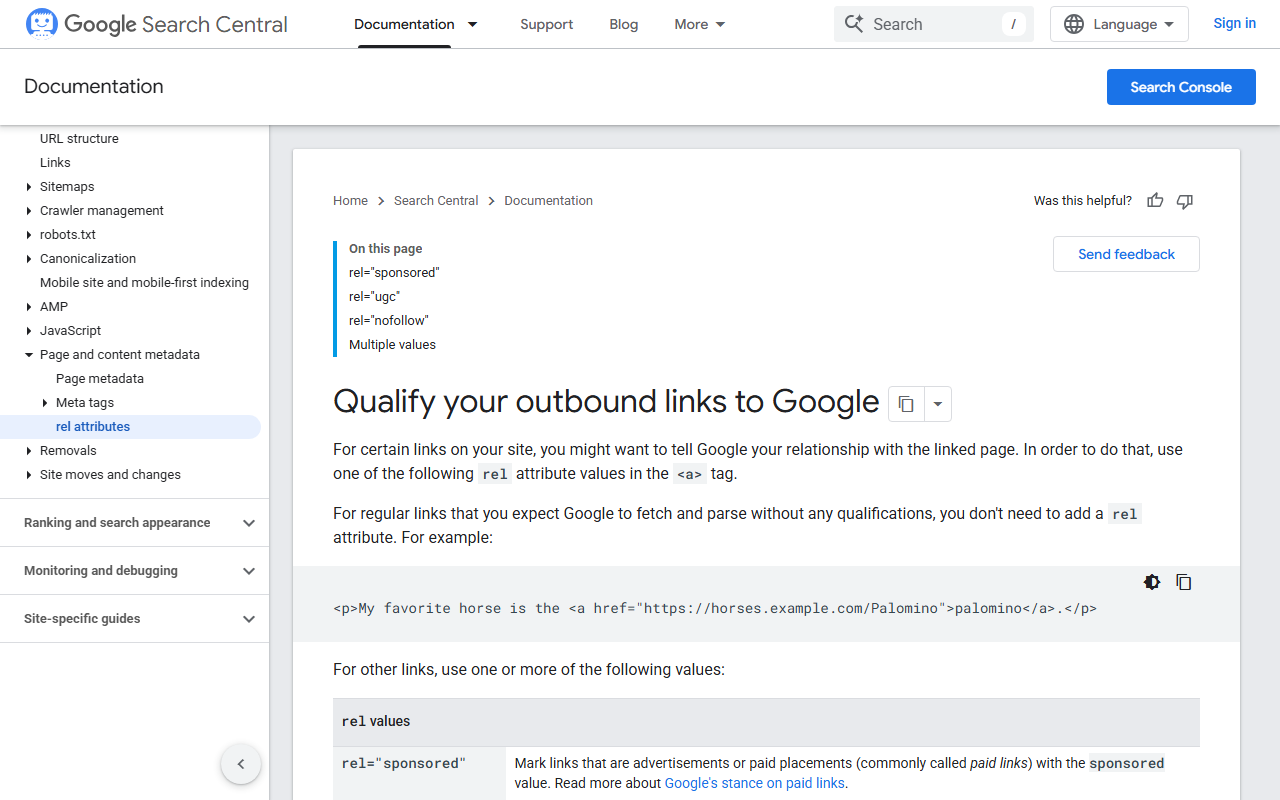The image size is (1280, 800).
Task: Expand Site moves and changes section
Action: pyautogui.click(x=29, y=475)
